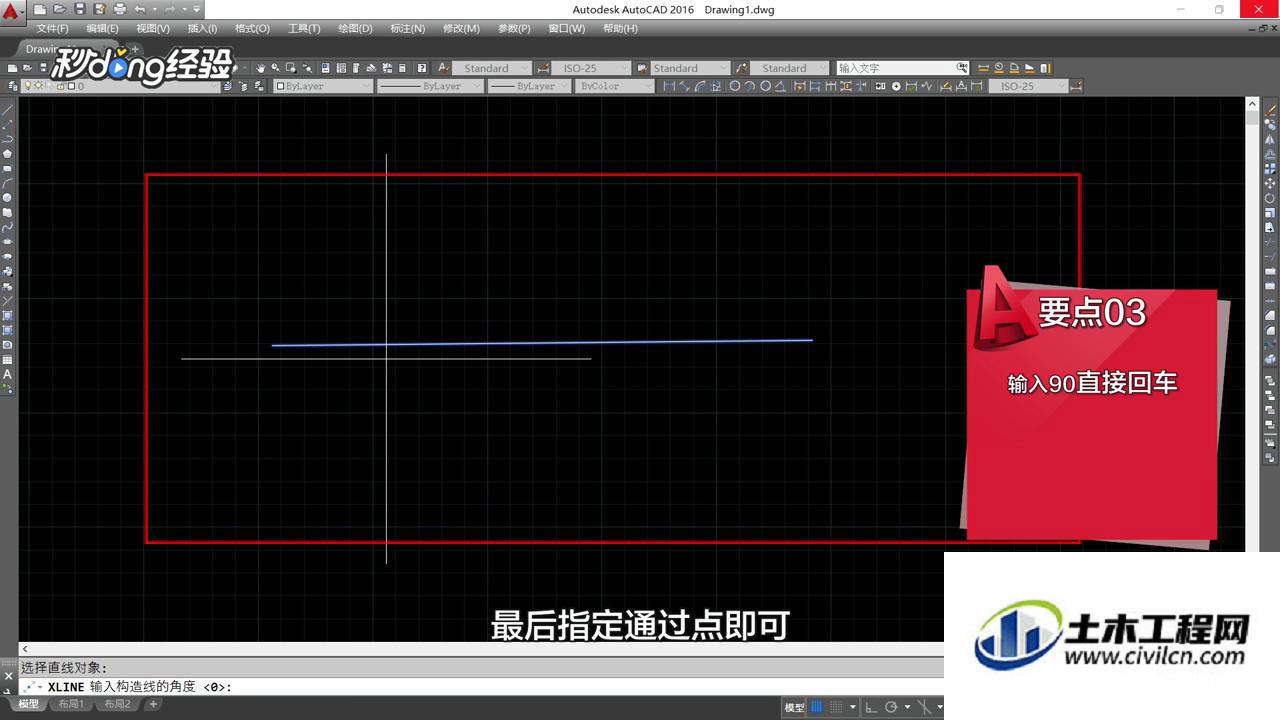The image size is (1280, 720).
Task: Open the 参数(P) menu
Action: tap(514, 29)
